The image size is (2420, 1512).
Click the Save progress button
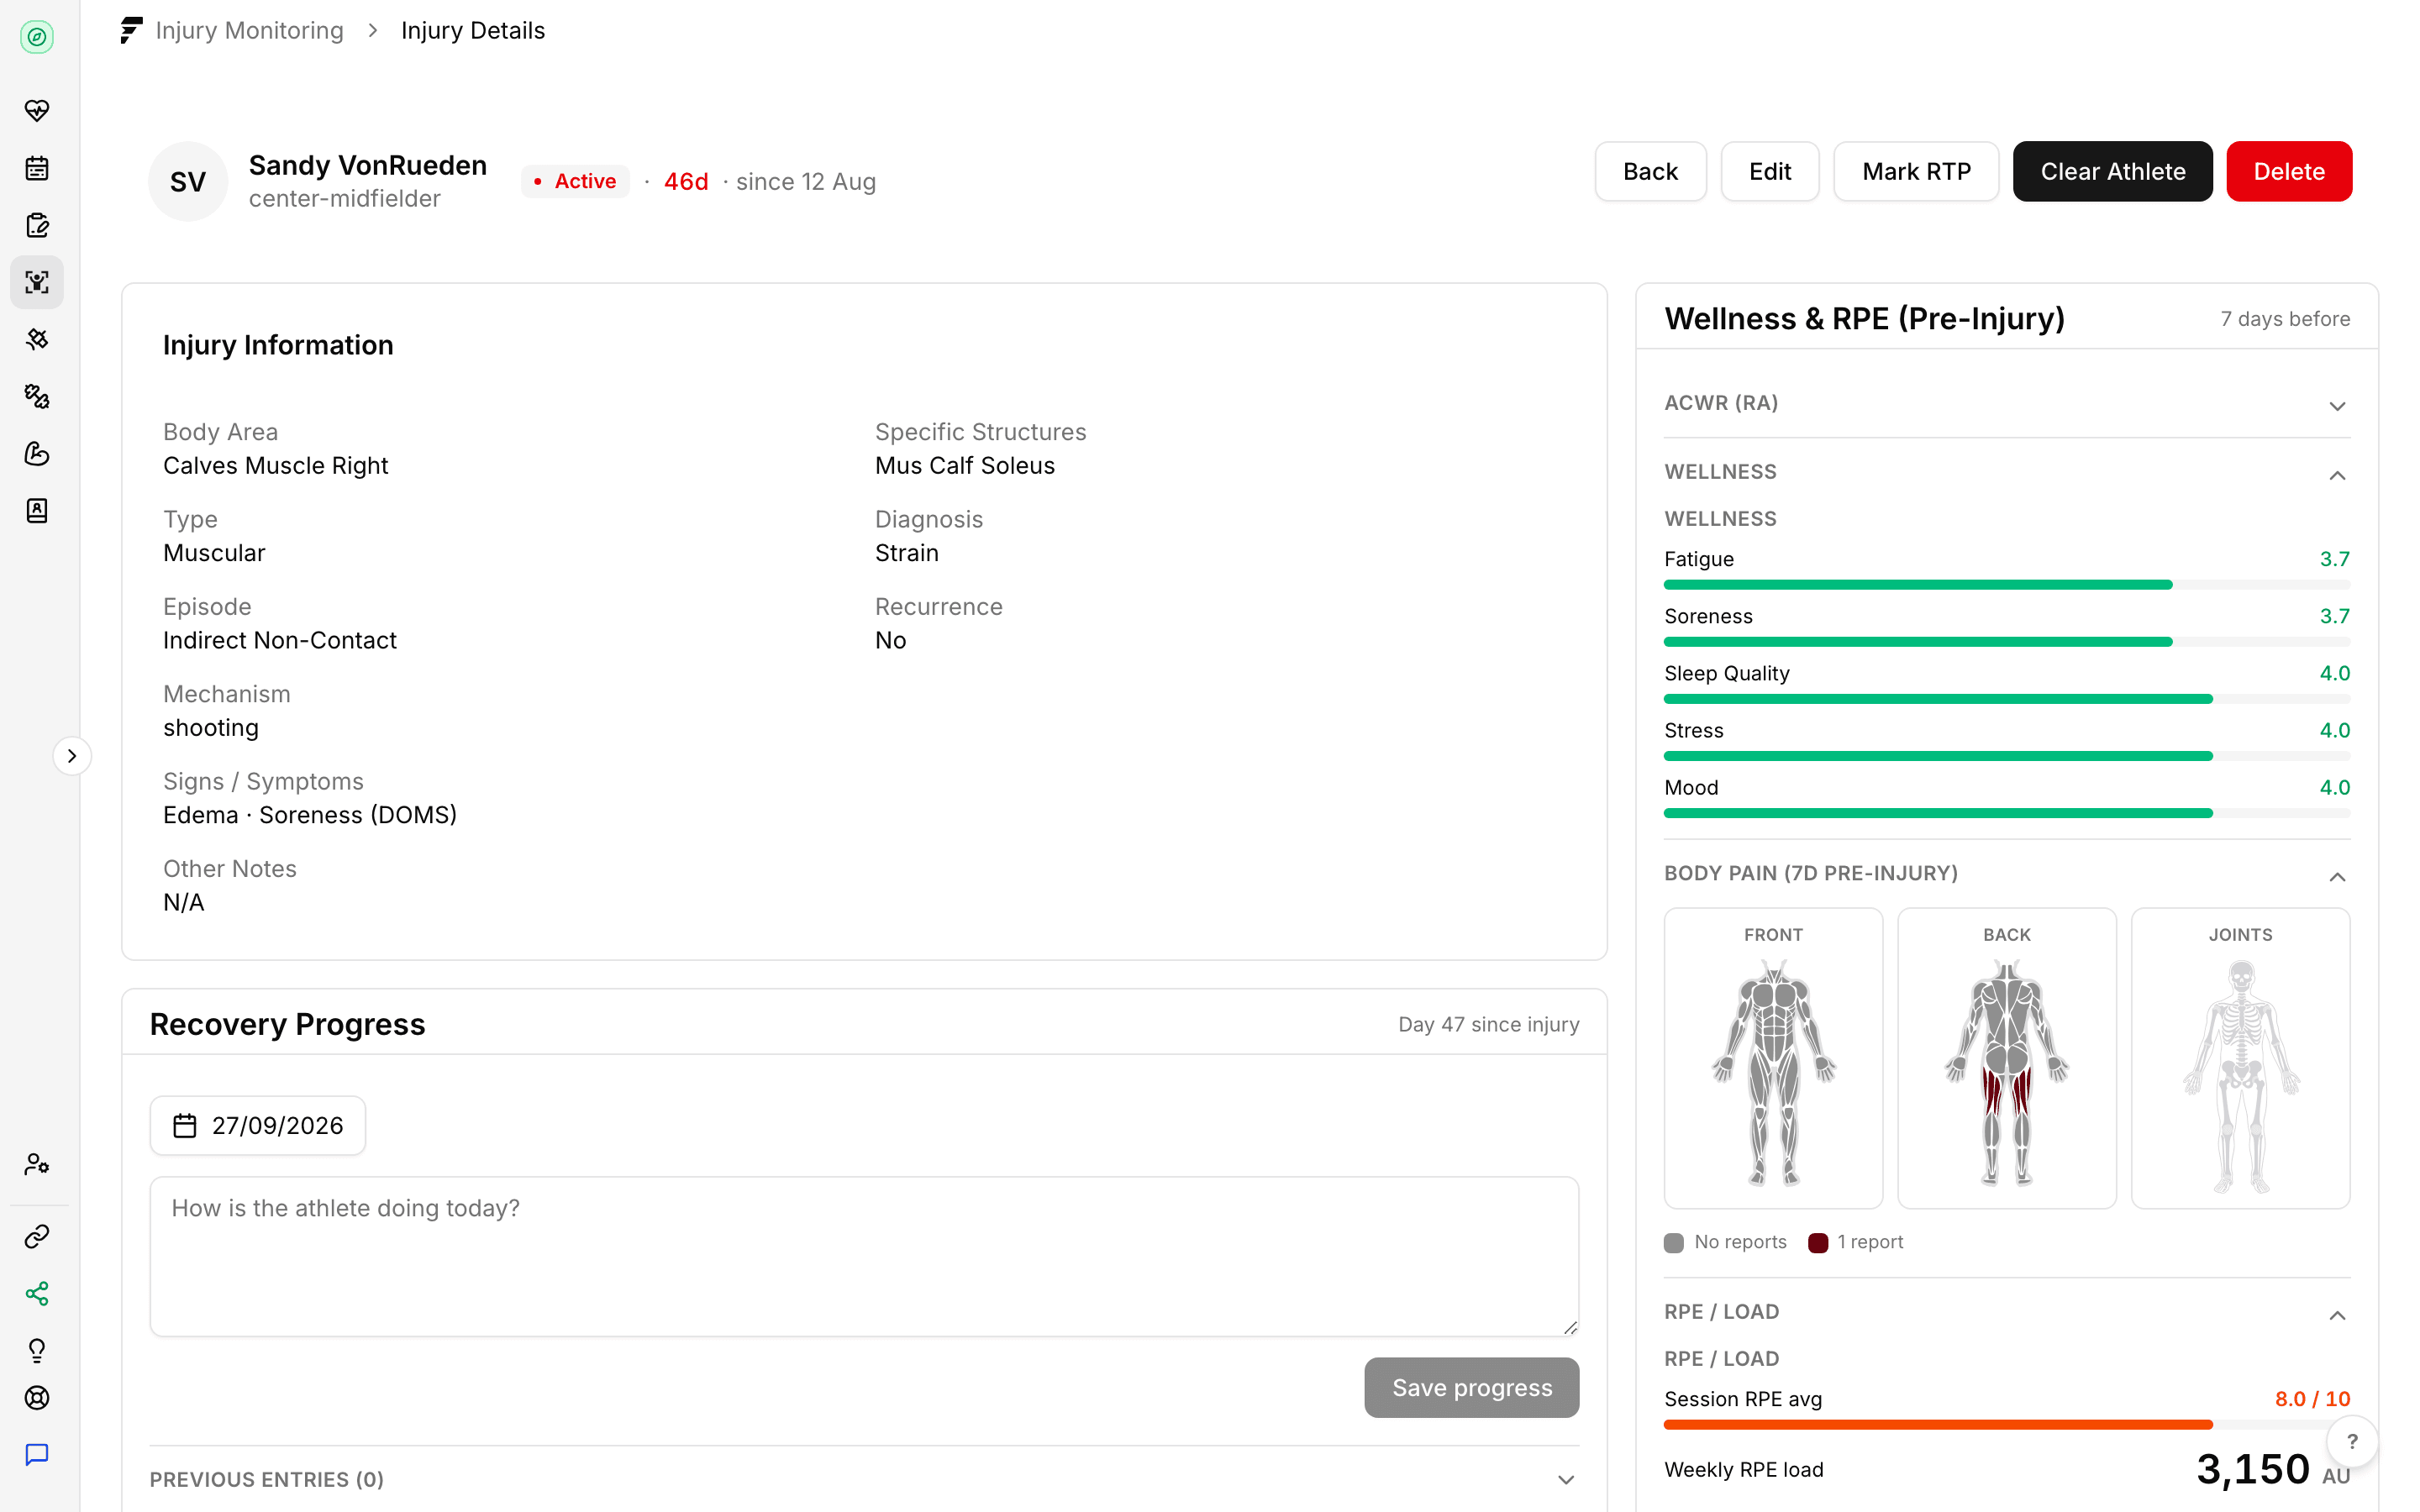point(1471,1387)
